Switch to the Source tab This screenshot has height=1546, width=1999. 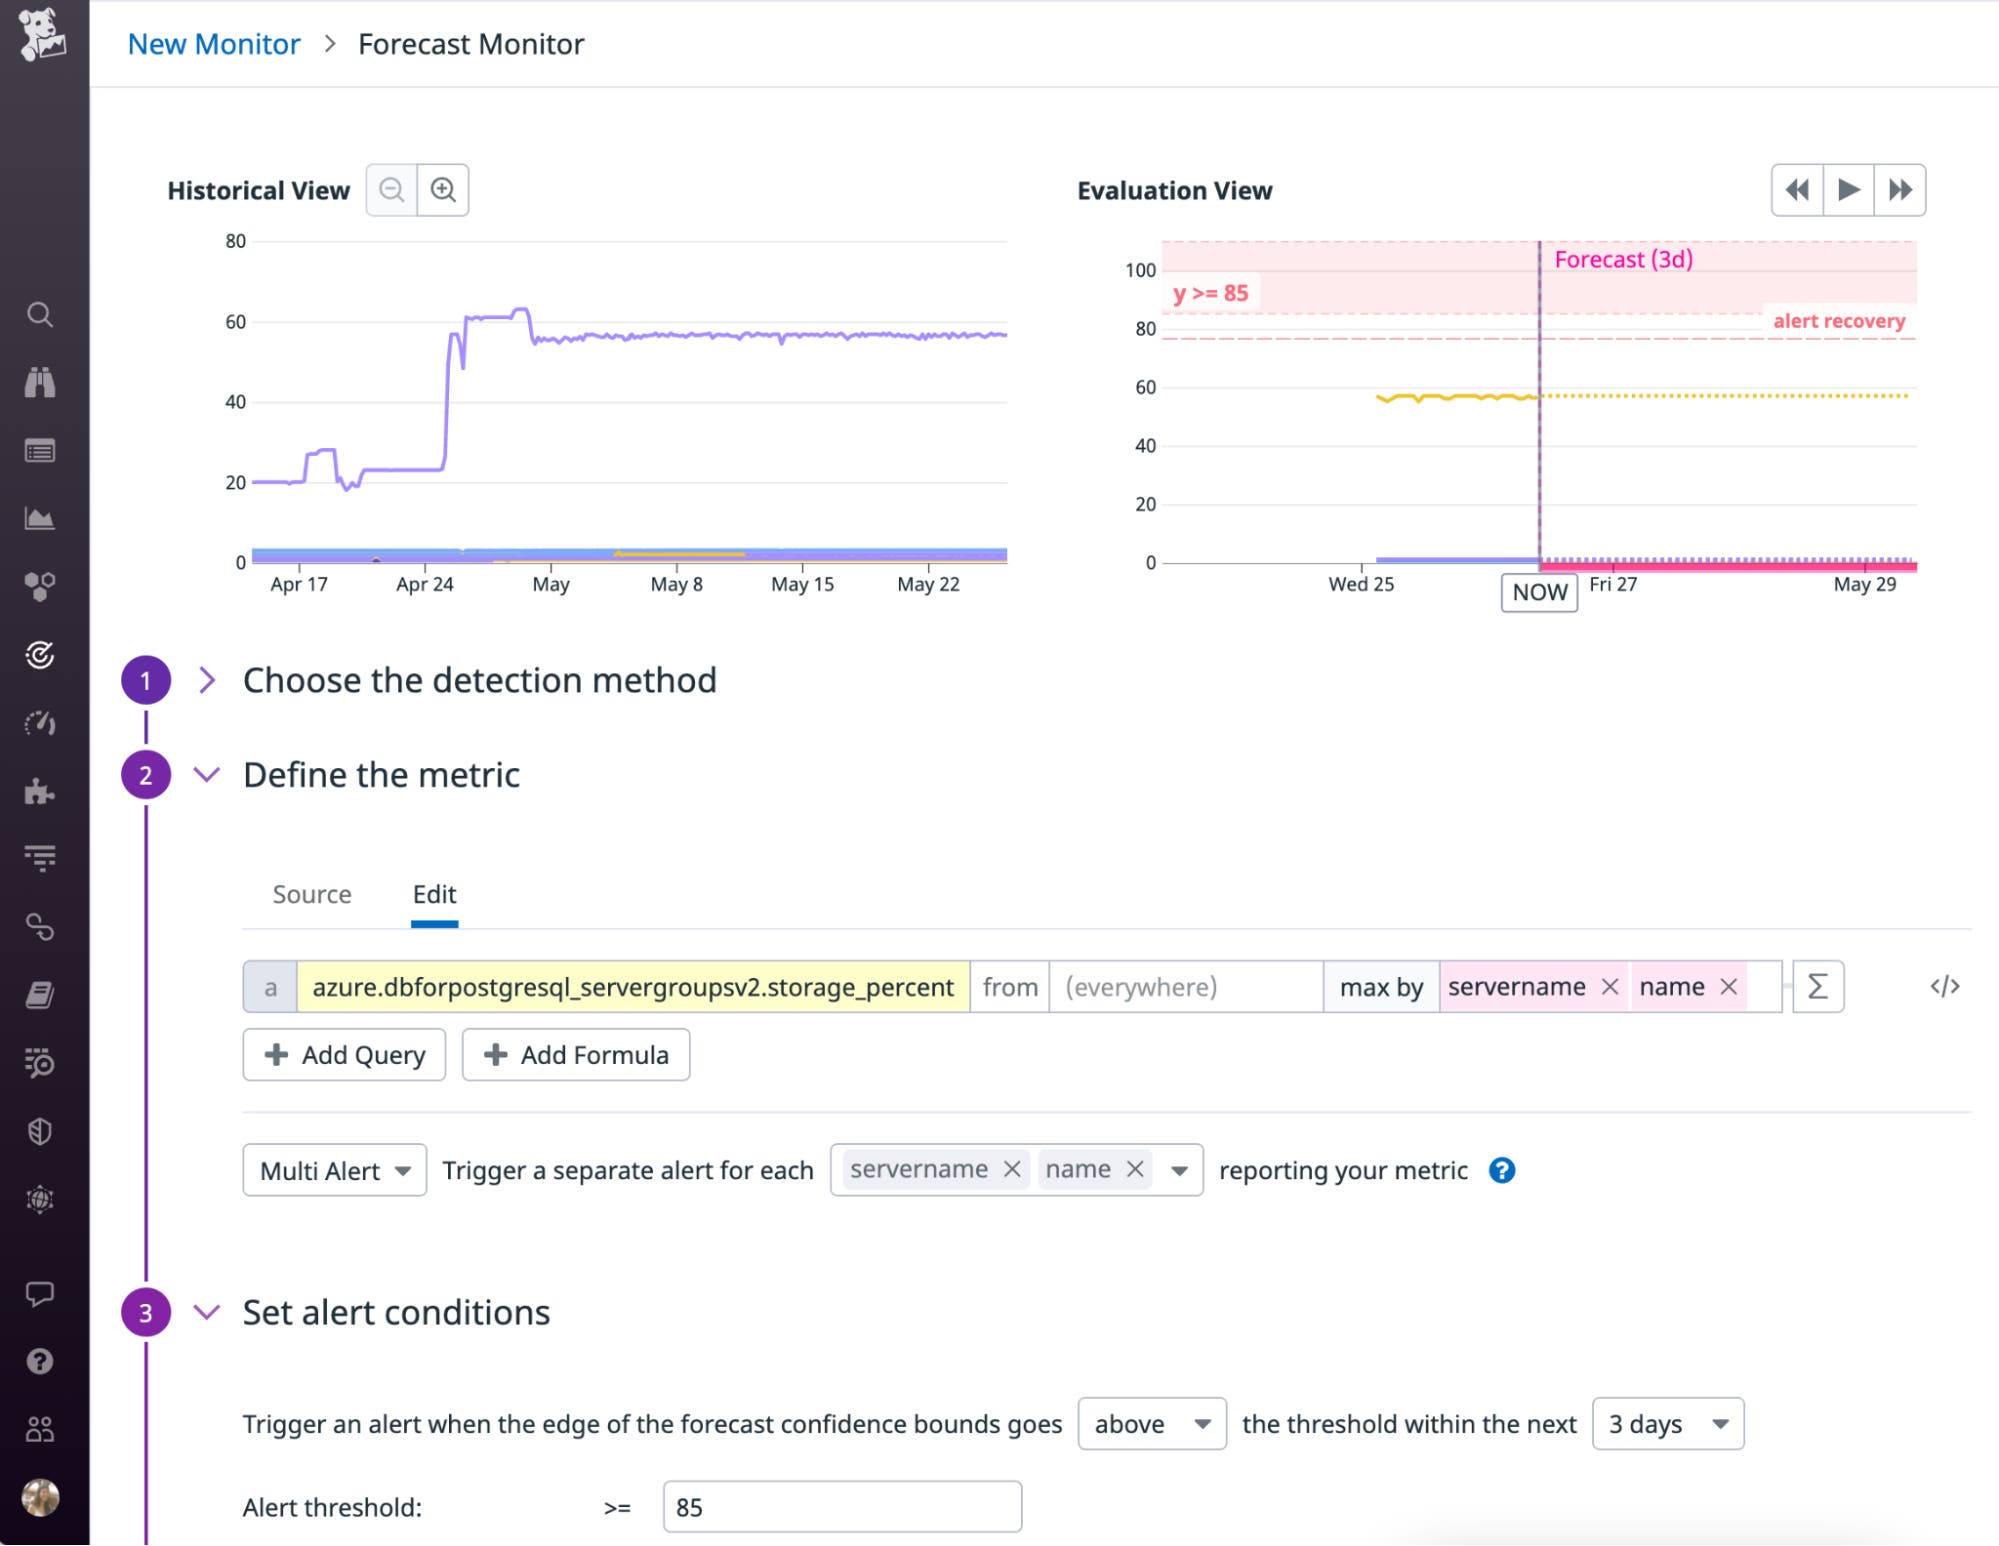click(311, 894)
